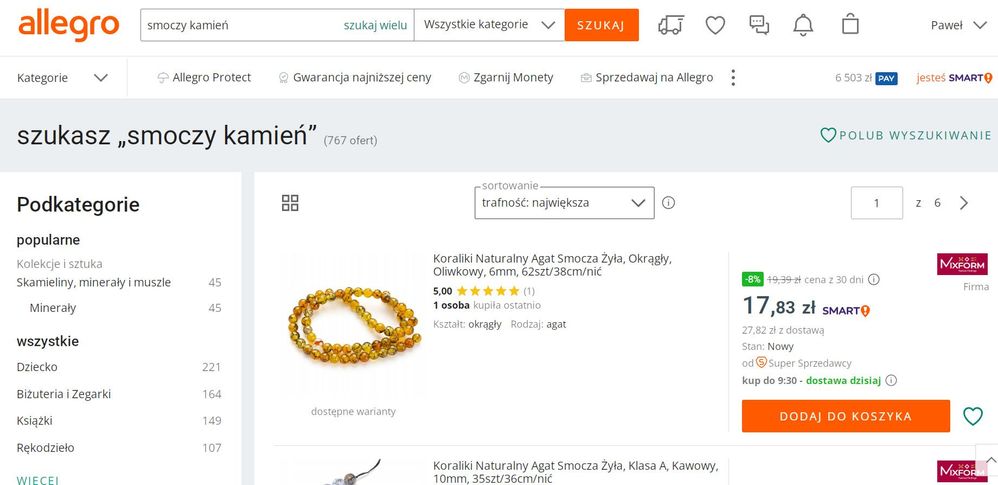Screen dimensions: 998x485
Task: Expand the Wszystkie kategorie dropdown
Action: pyautogui.click(x=489, y=25)
